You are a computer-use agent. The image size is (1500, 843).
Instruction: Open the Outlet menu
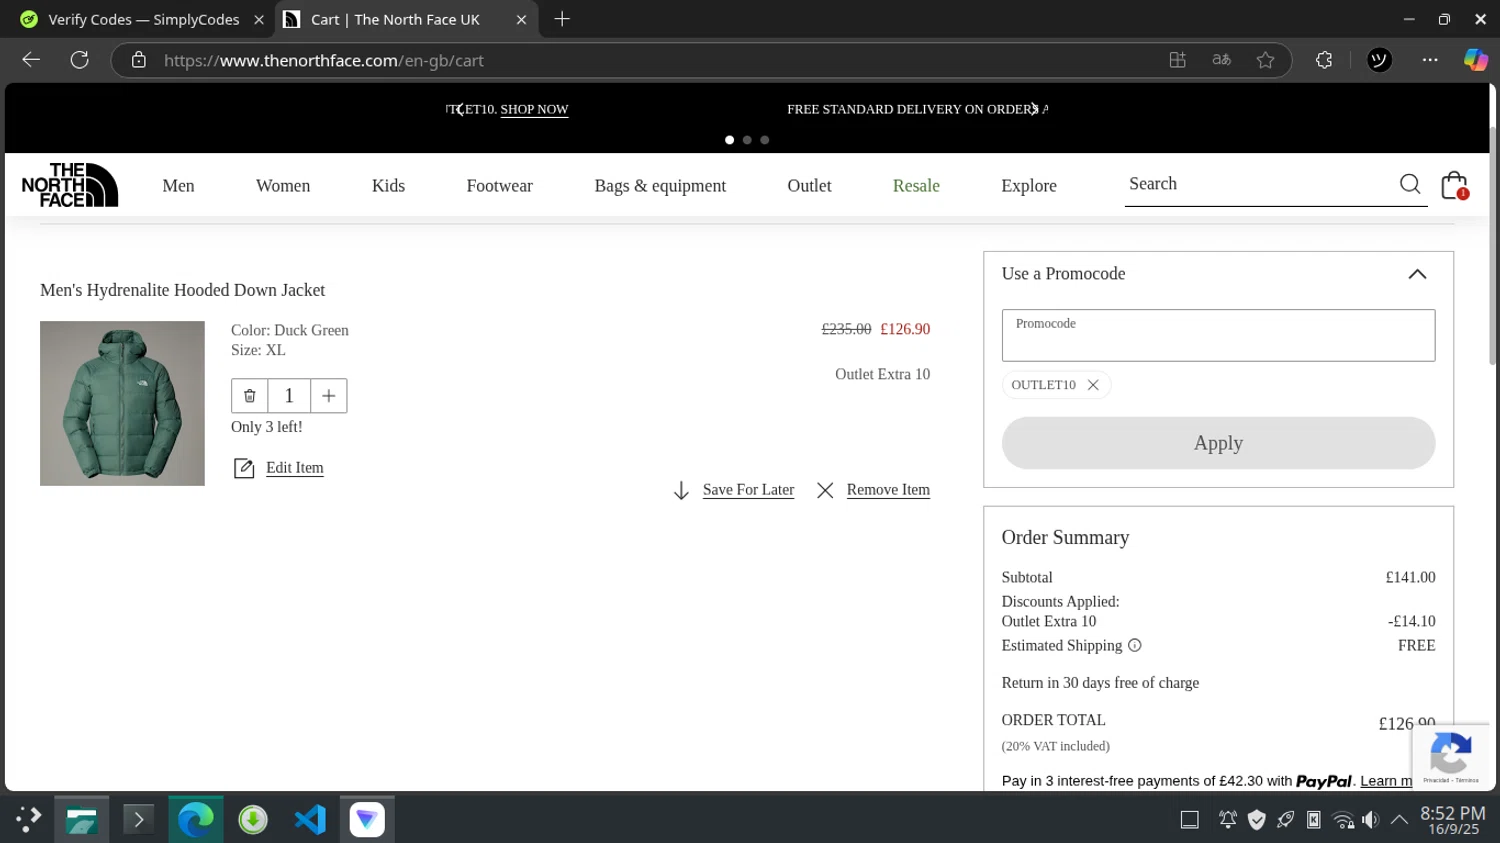809,186
